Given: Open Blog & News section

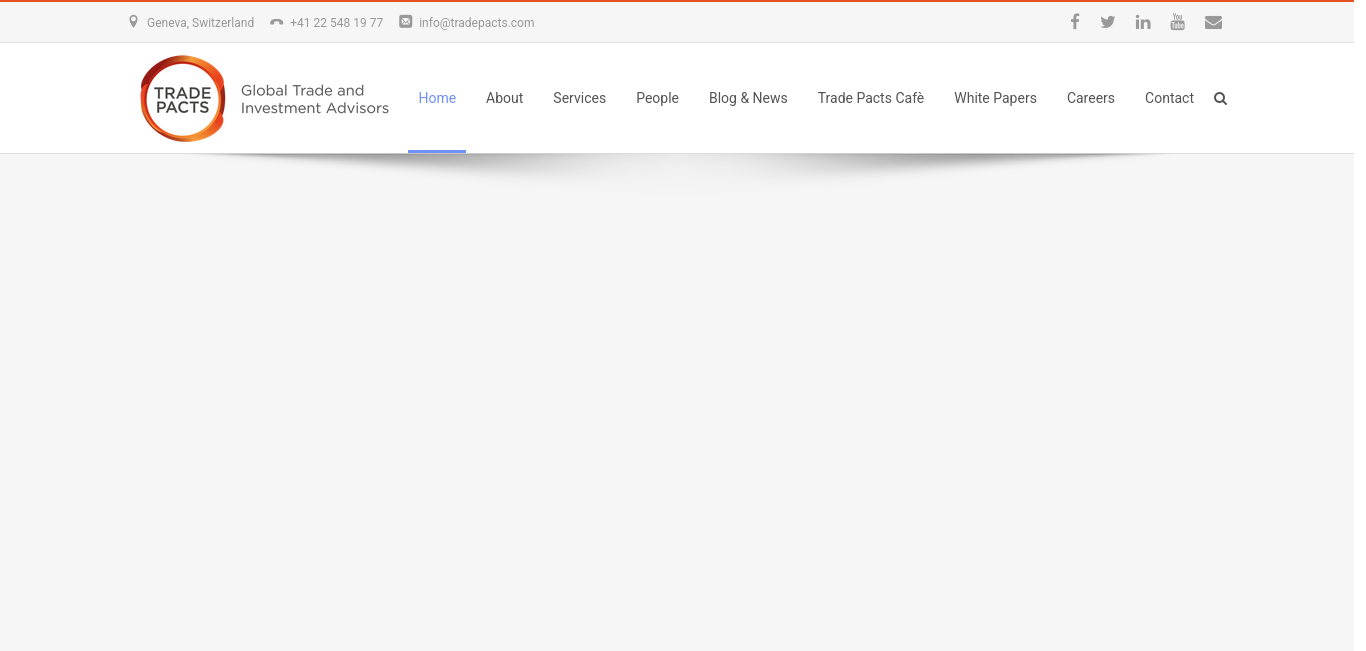Looking at the screenshot, I should (748, 98).
